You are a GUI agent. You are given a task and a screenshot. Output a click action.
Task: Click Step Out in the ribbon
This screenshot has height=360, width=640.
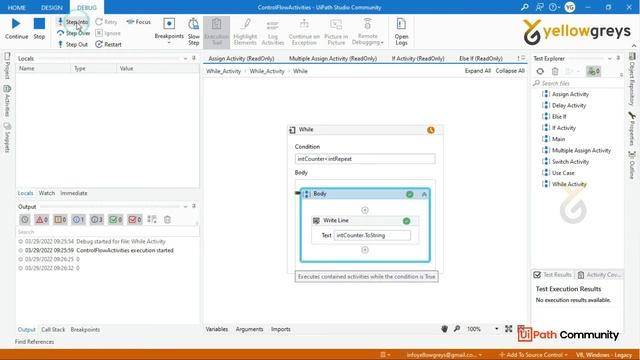click(x=73, y=44)
